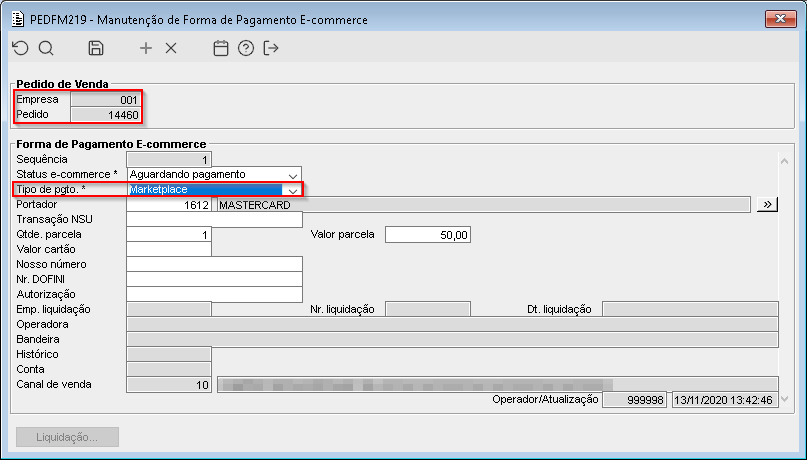Open search with the magnifier icon
This screenshot has width=807, height=460.
tap(46, 48)
